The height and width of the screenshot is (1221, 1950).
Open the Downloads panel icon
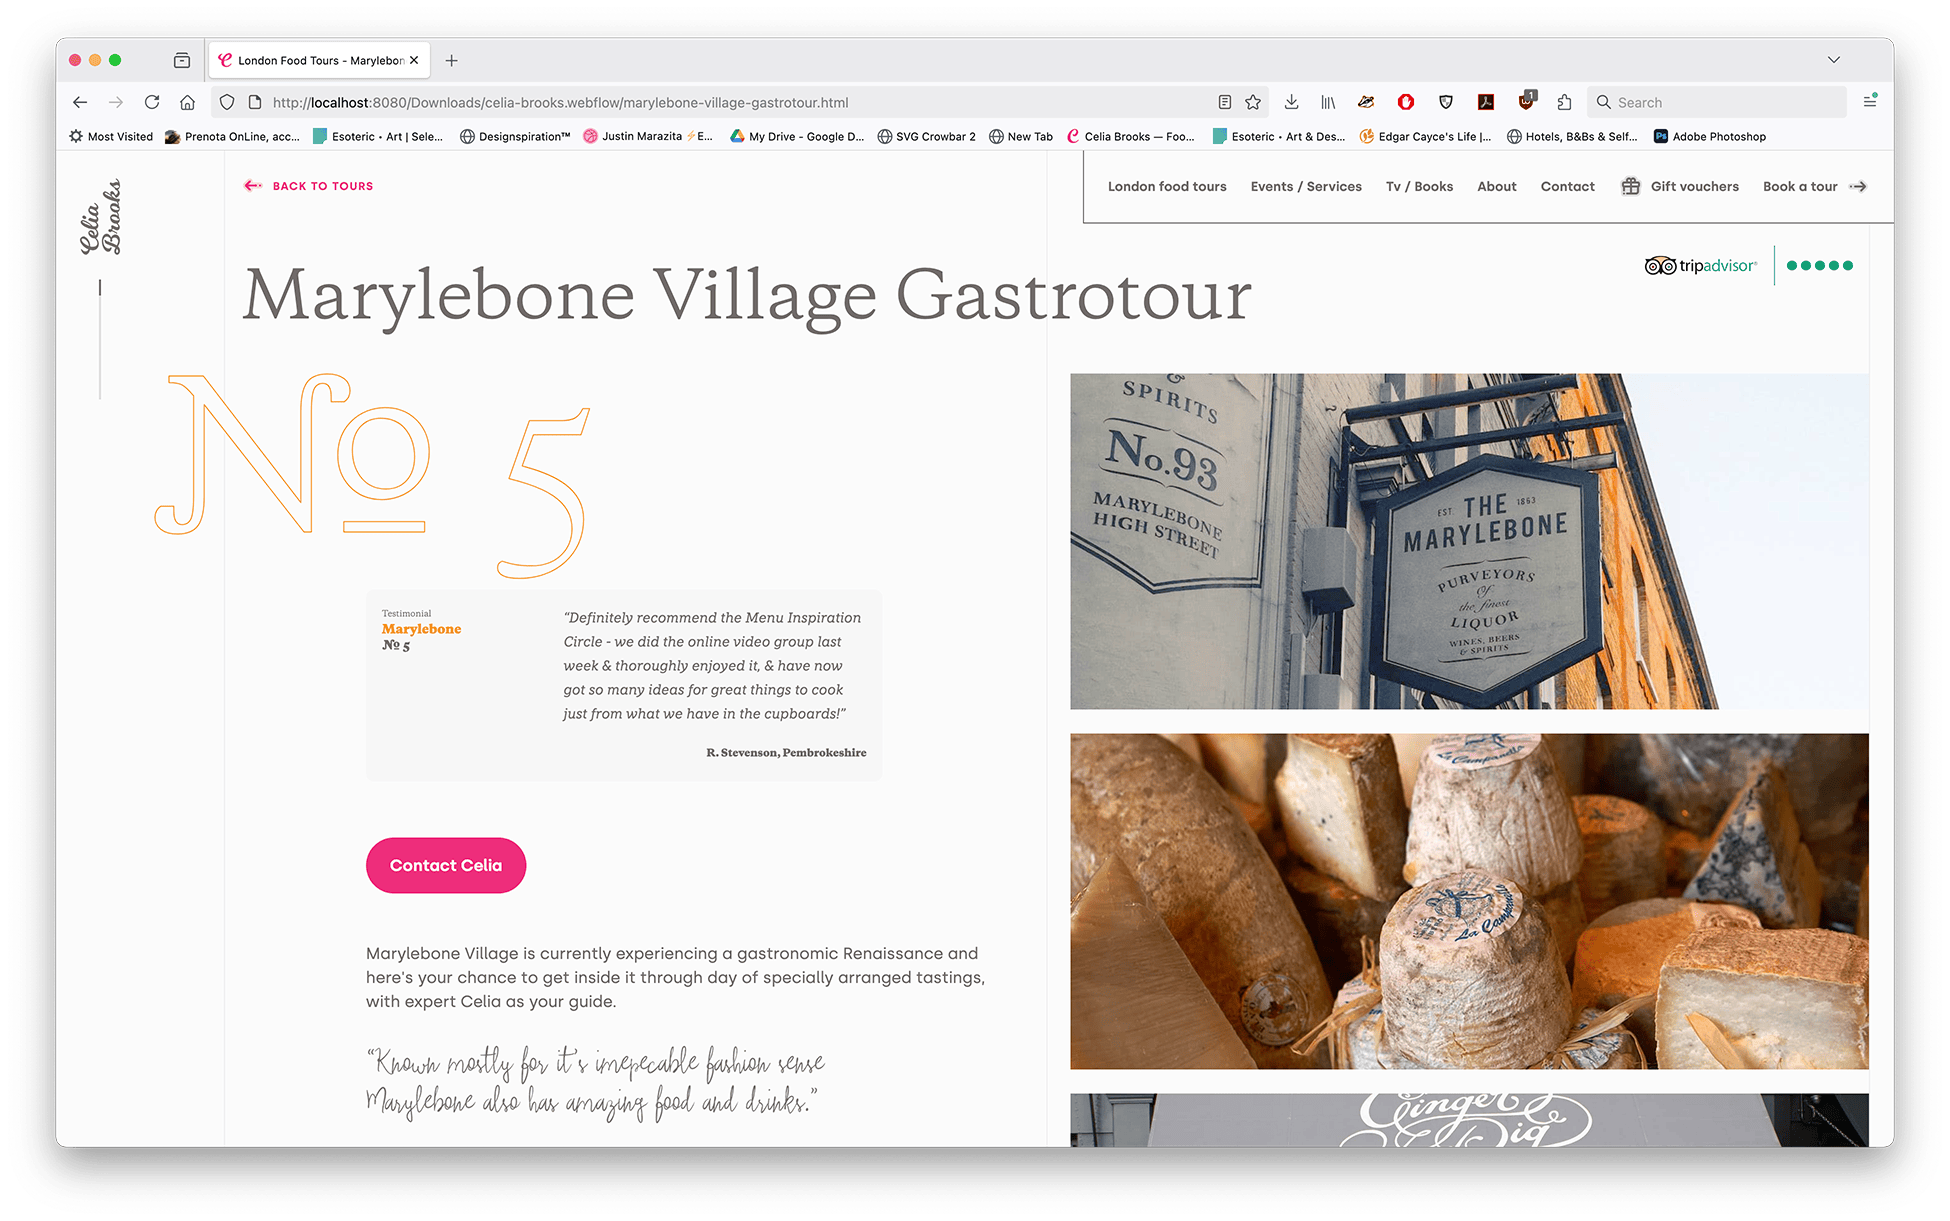click(x=1291, y=102)
